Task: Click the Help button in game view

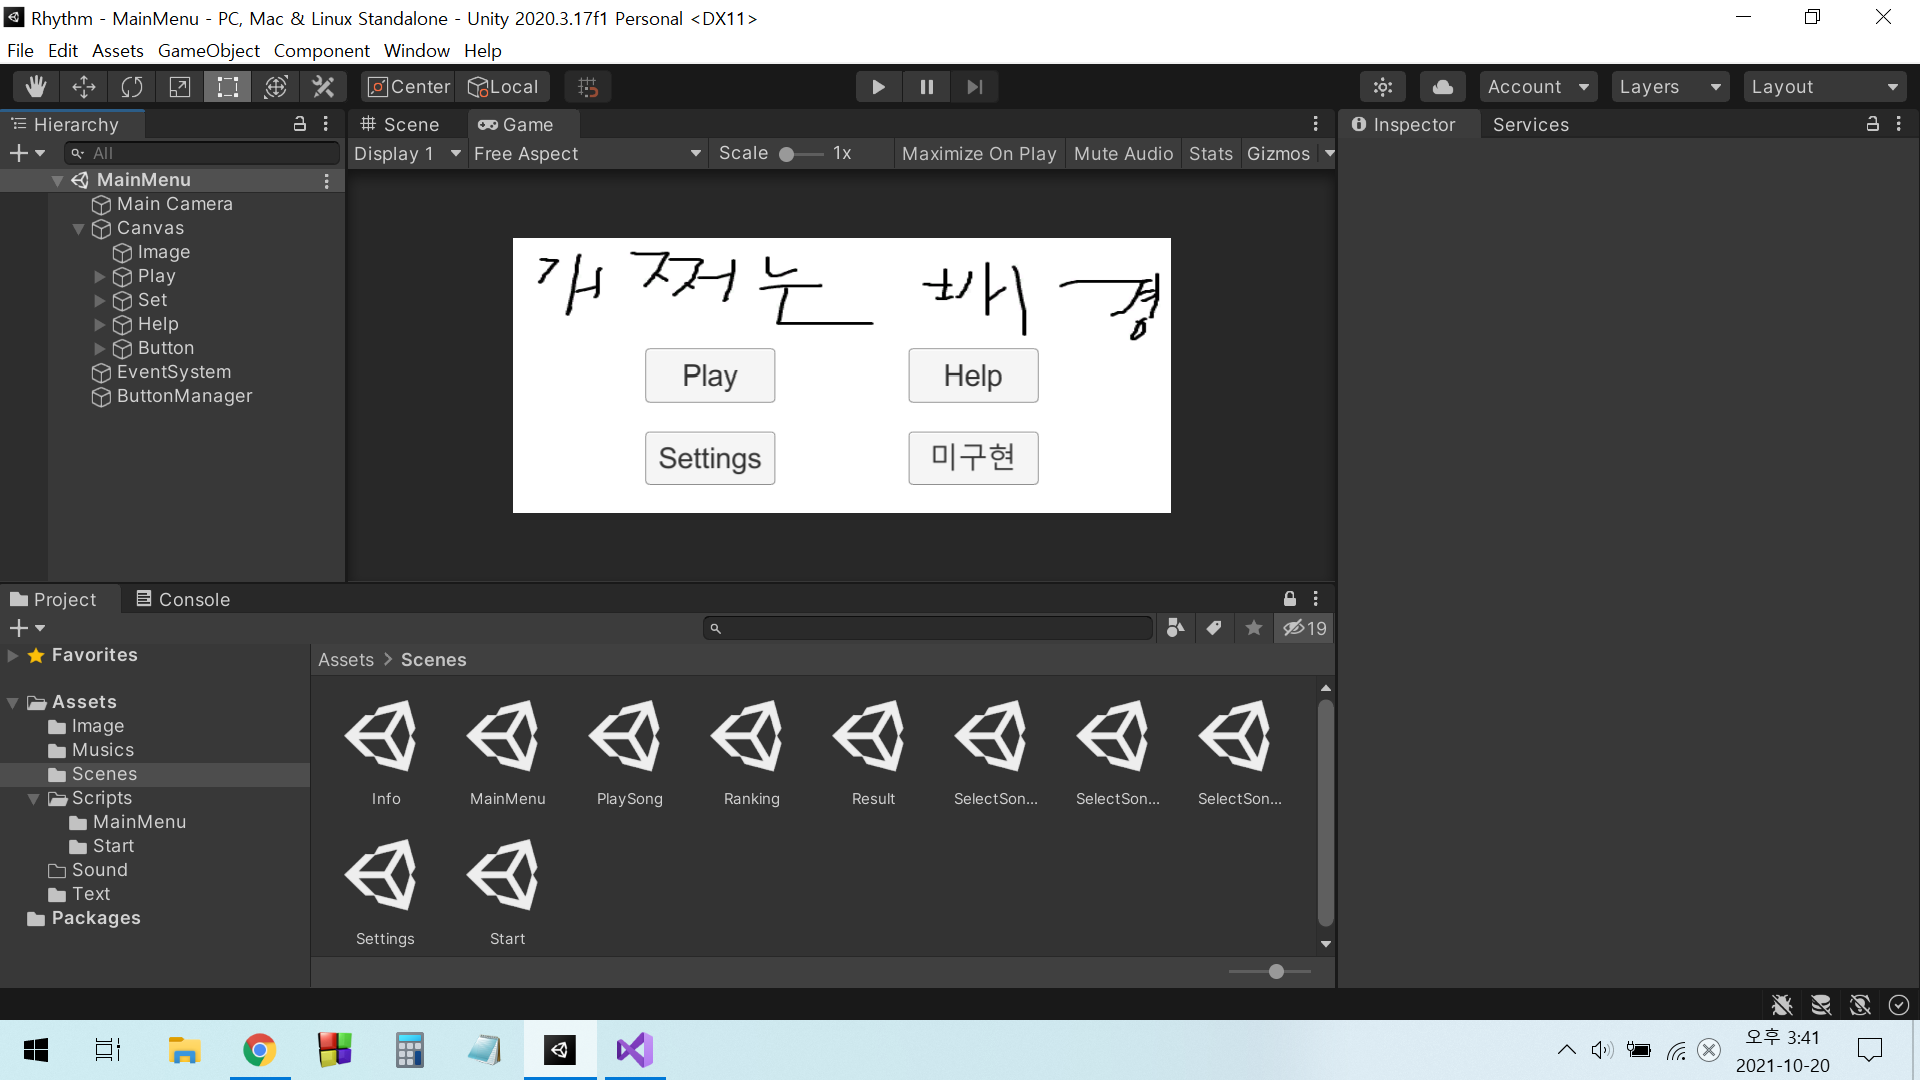Action: tap(972, 376)
